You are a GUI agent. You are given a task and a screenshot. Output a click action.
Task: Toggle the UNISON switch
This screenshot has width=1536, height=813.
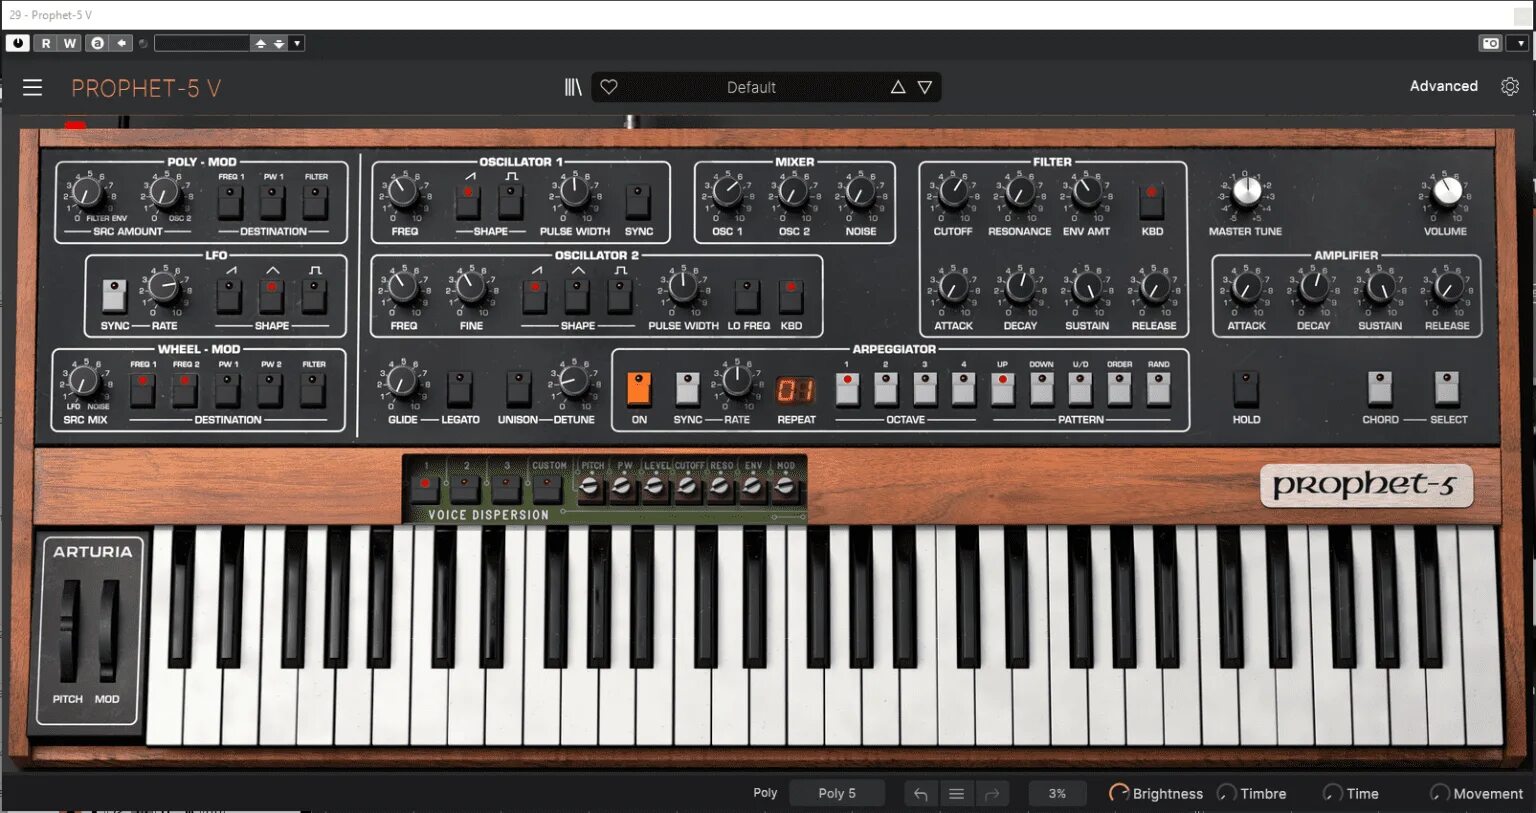[x=518, y=389]
